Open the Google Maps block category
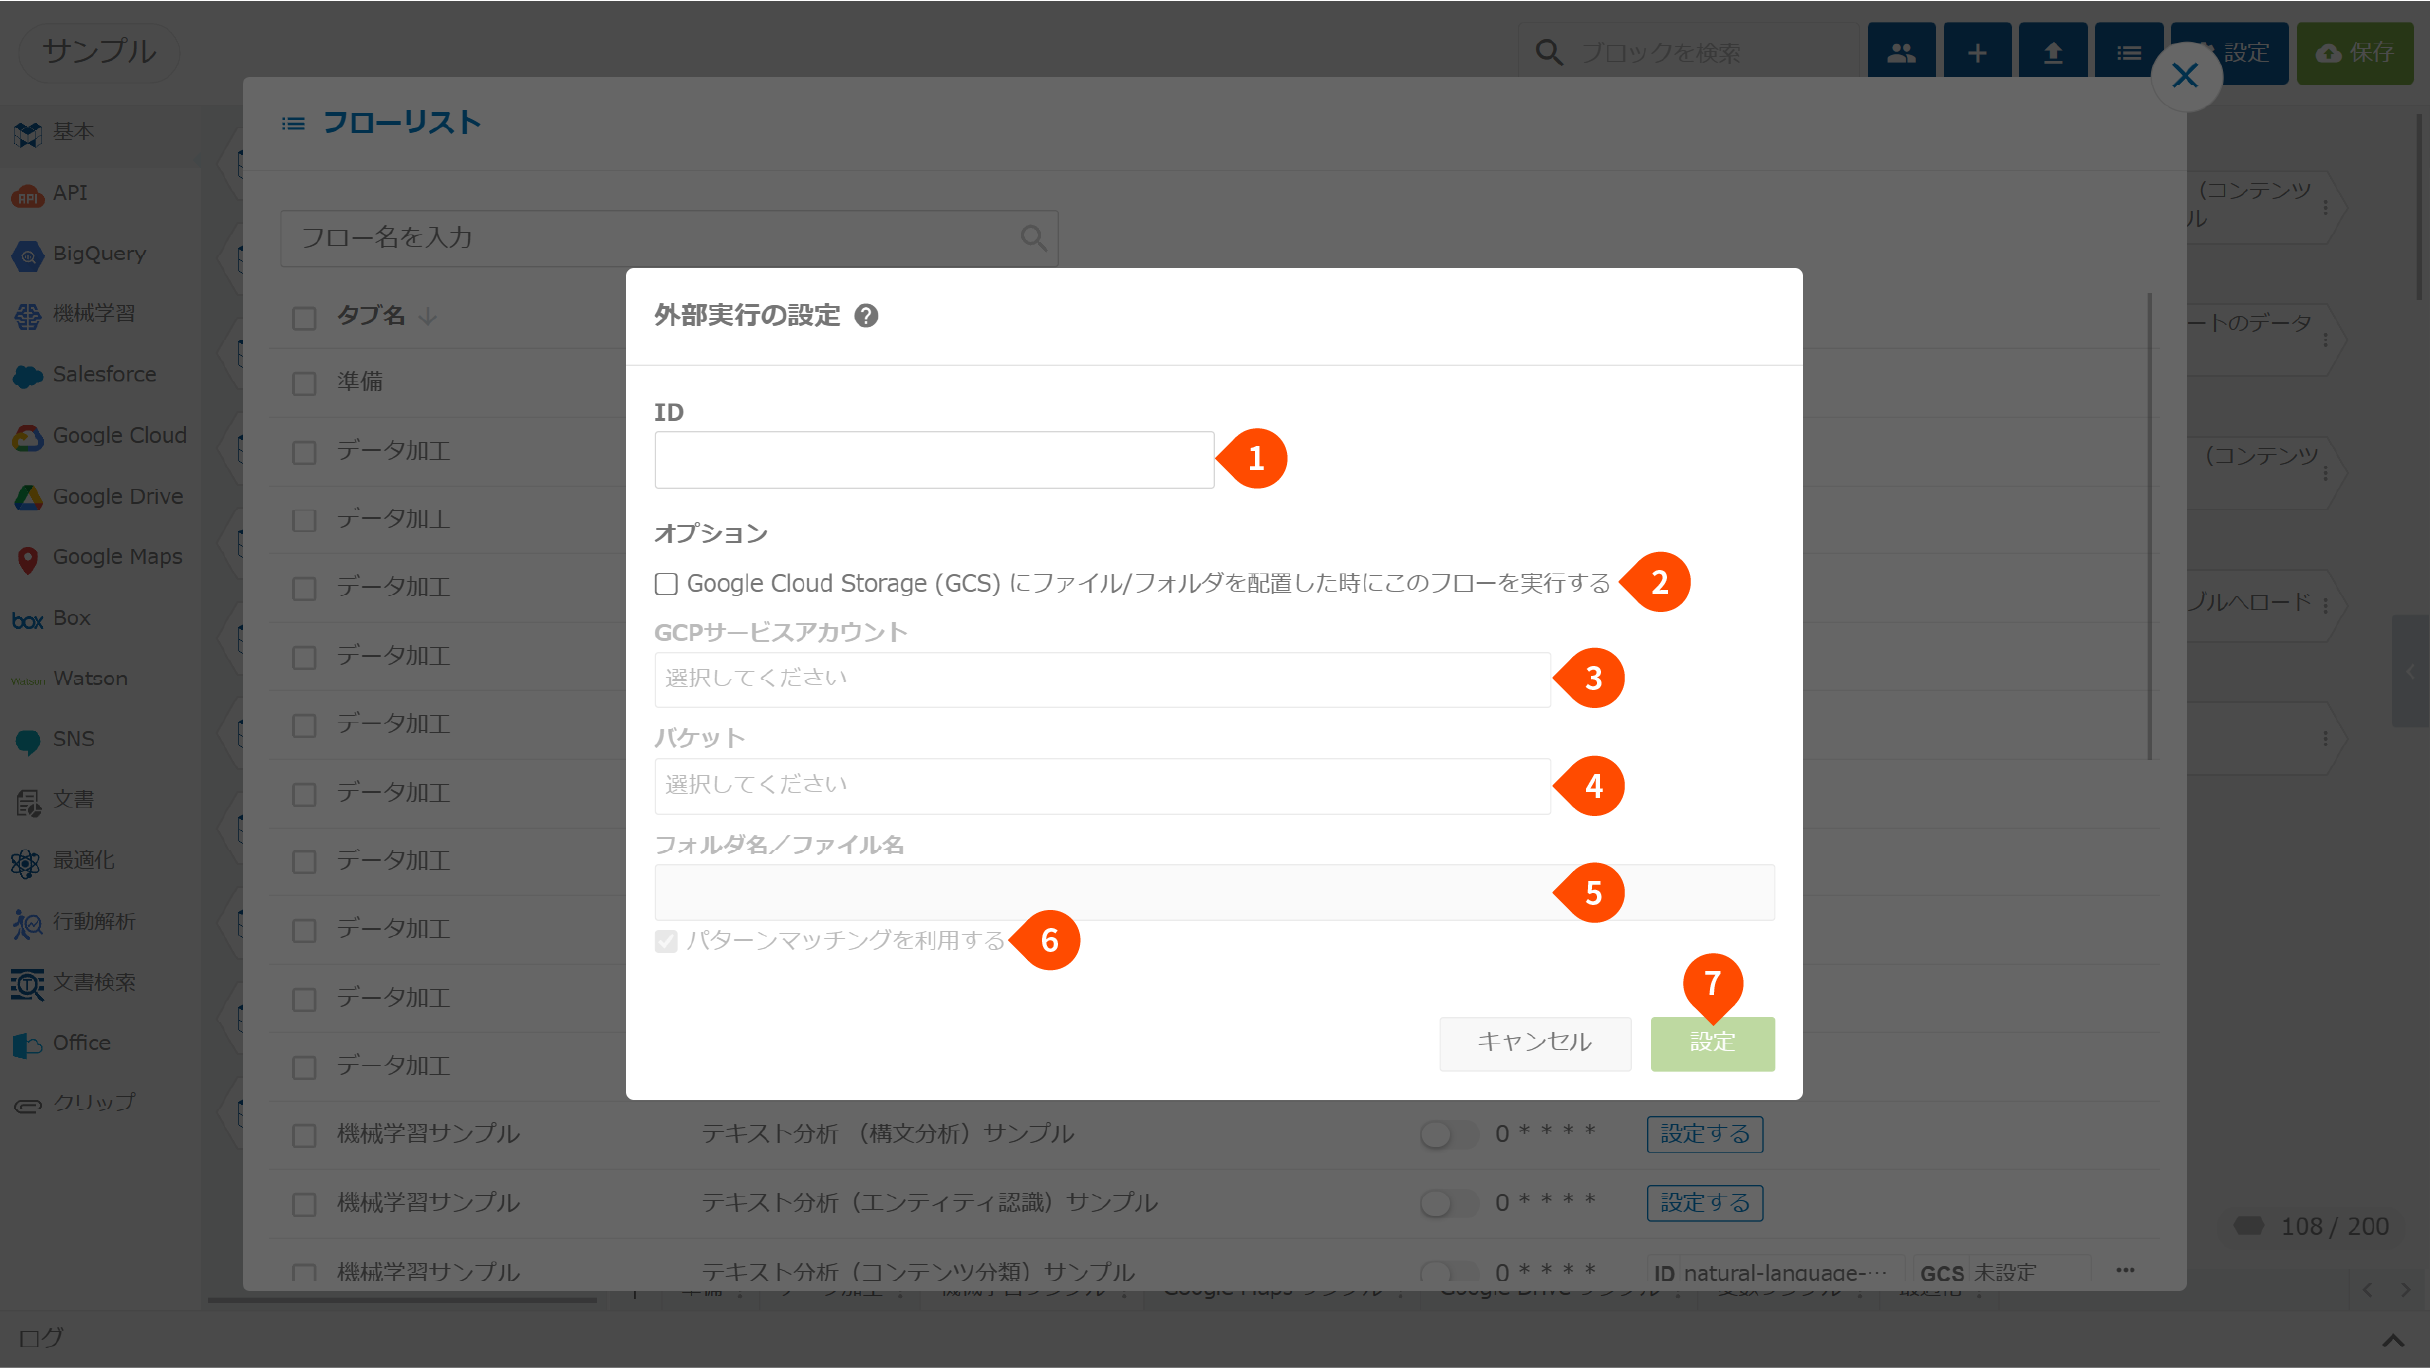Viewport: 2430px width, 1368px height. click(x=100, y=557)
